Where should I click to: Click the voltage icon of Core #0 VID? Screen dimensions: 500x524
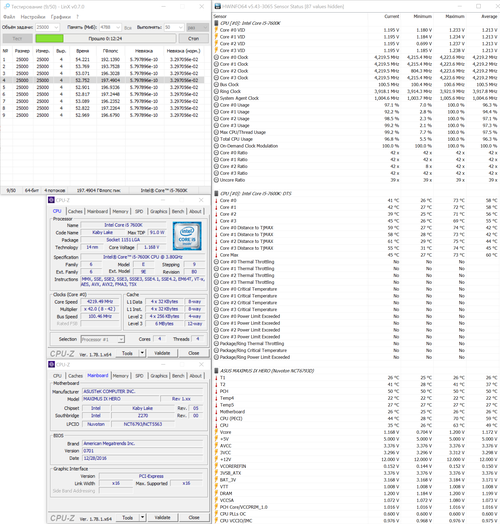pos(216,30)
